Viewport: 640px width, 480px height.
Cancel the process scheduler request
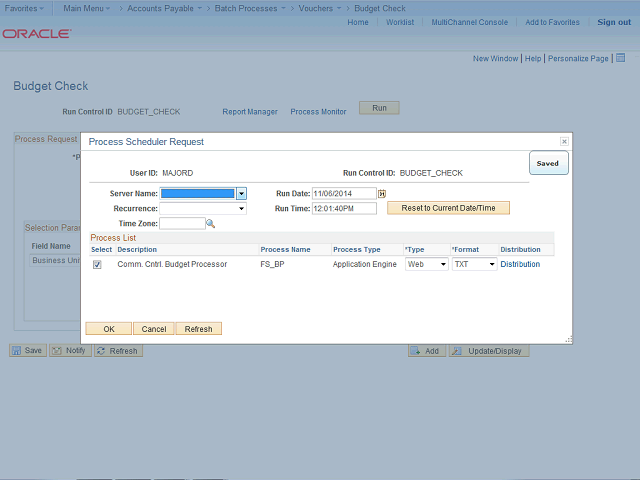153,328
